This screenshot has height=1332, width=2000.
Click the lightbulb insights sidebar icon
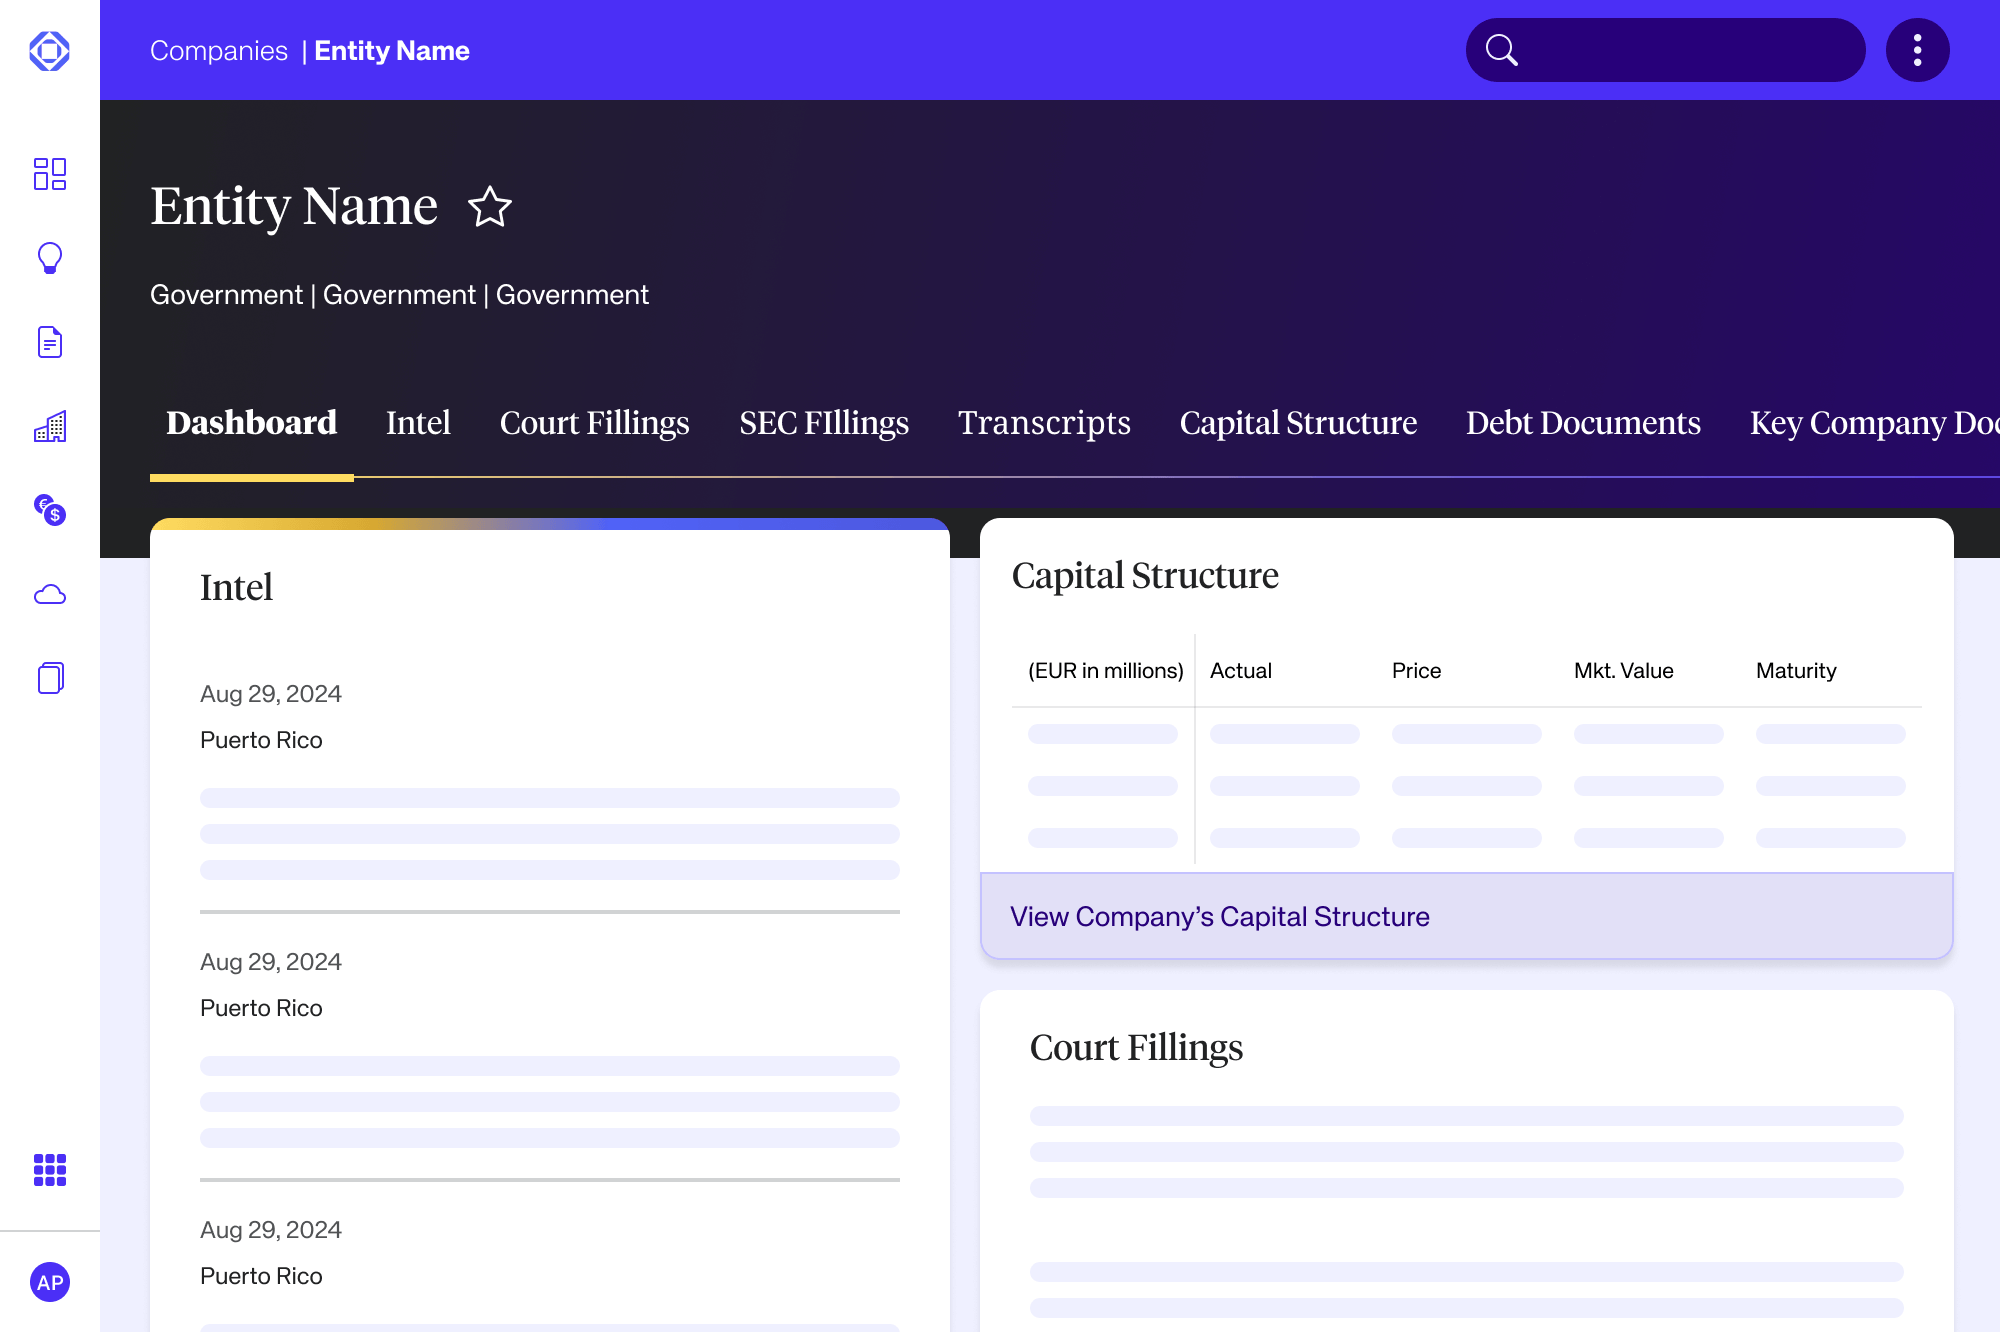pos(49,258)
